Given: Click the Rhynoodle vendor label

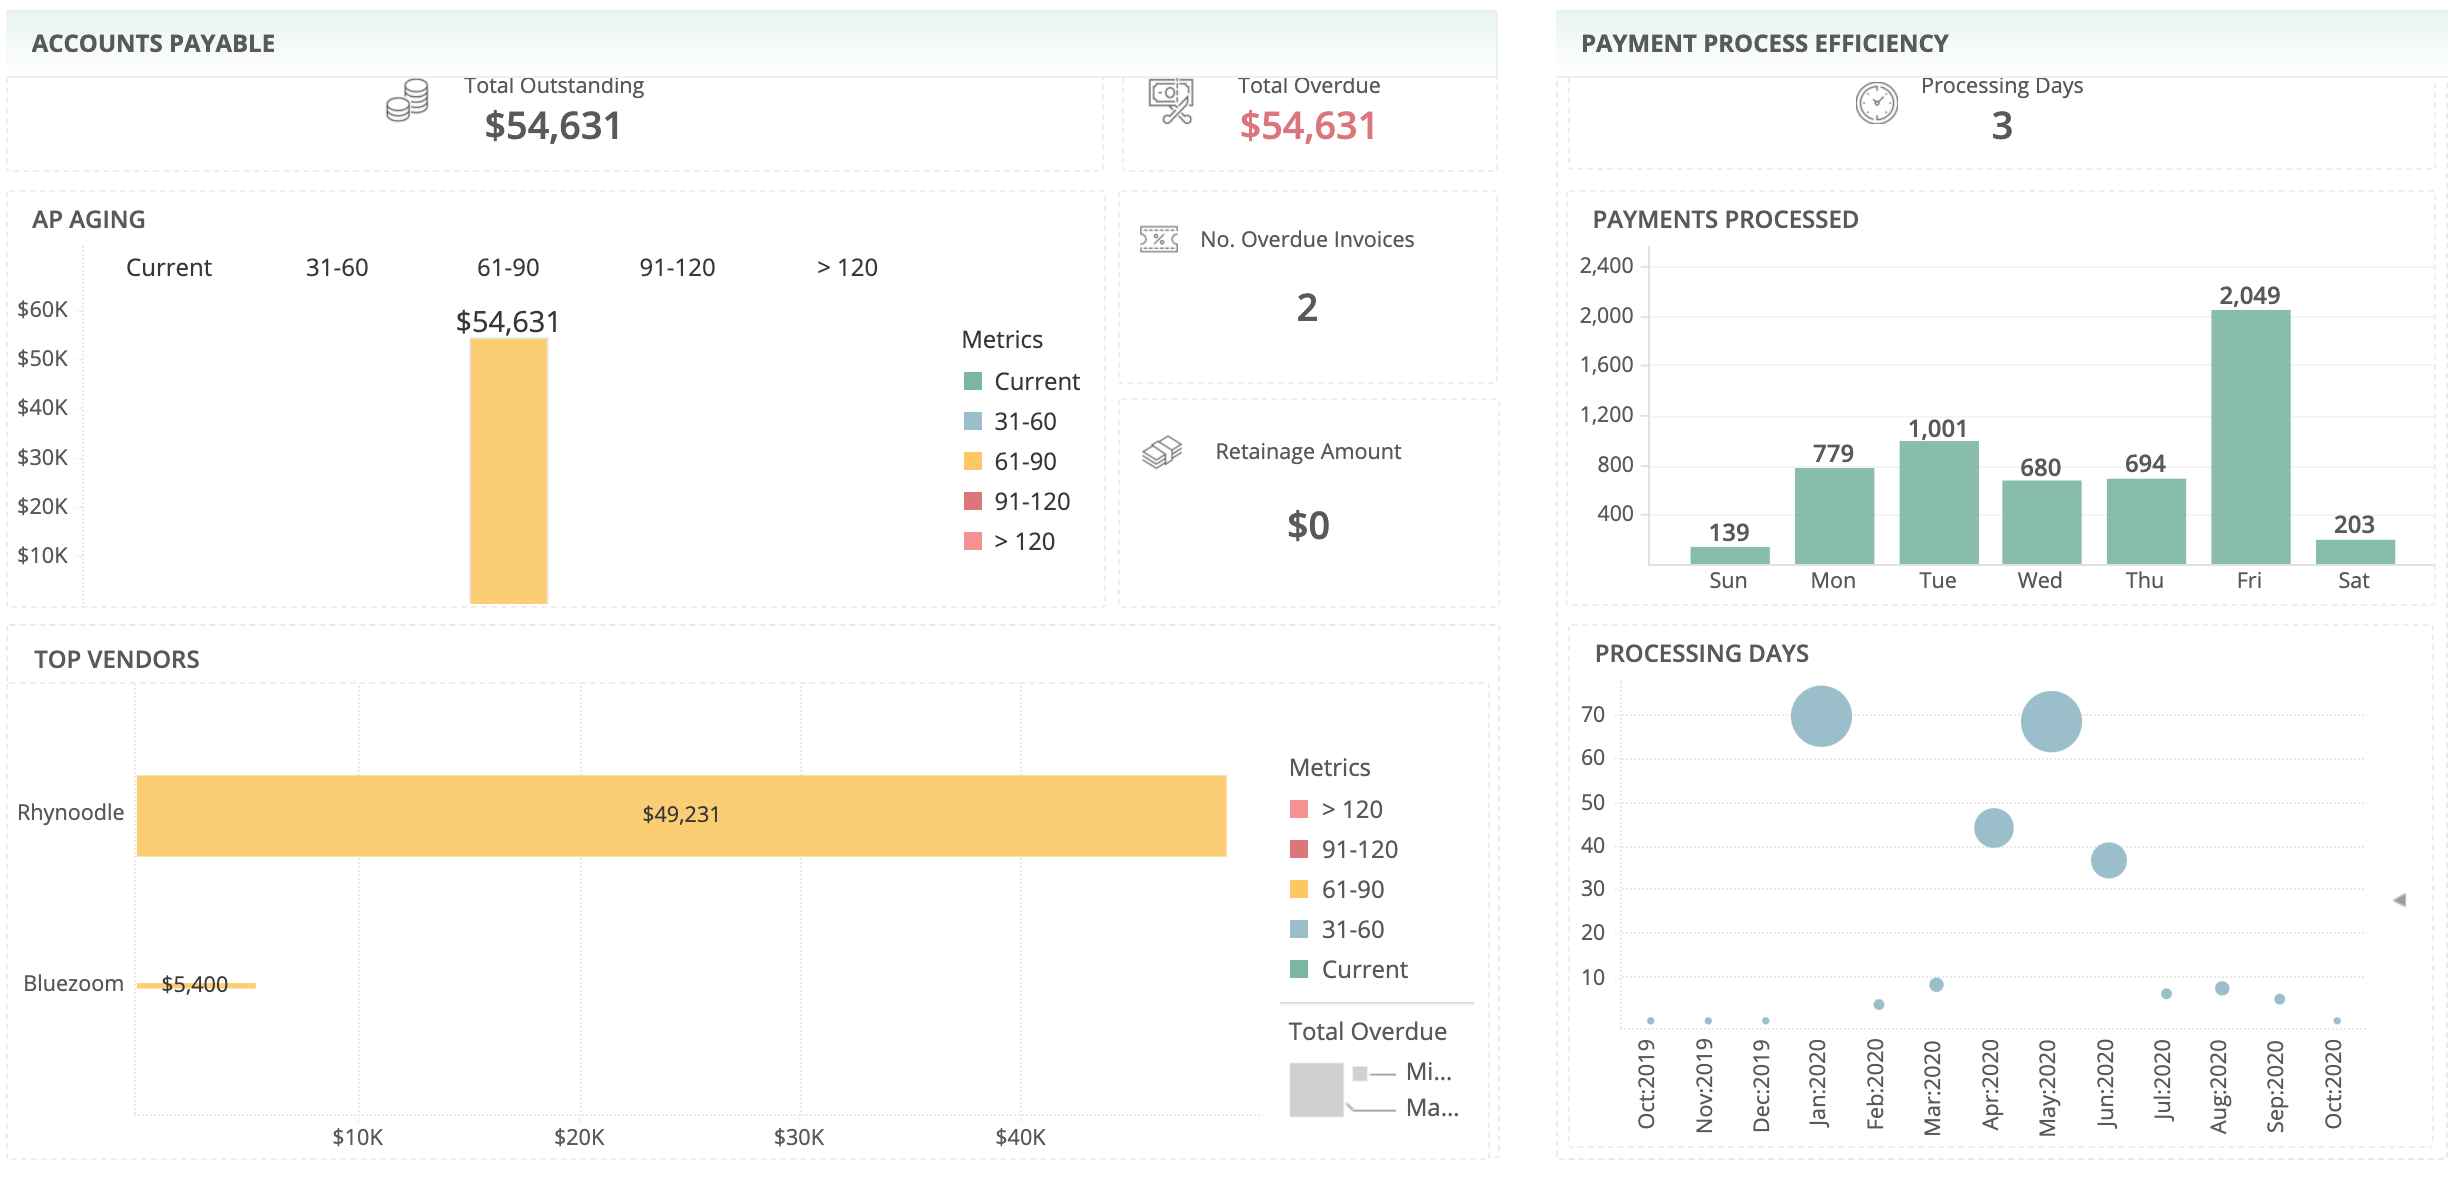Looking at the screenshot, I should 71,812.
